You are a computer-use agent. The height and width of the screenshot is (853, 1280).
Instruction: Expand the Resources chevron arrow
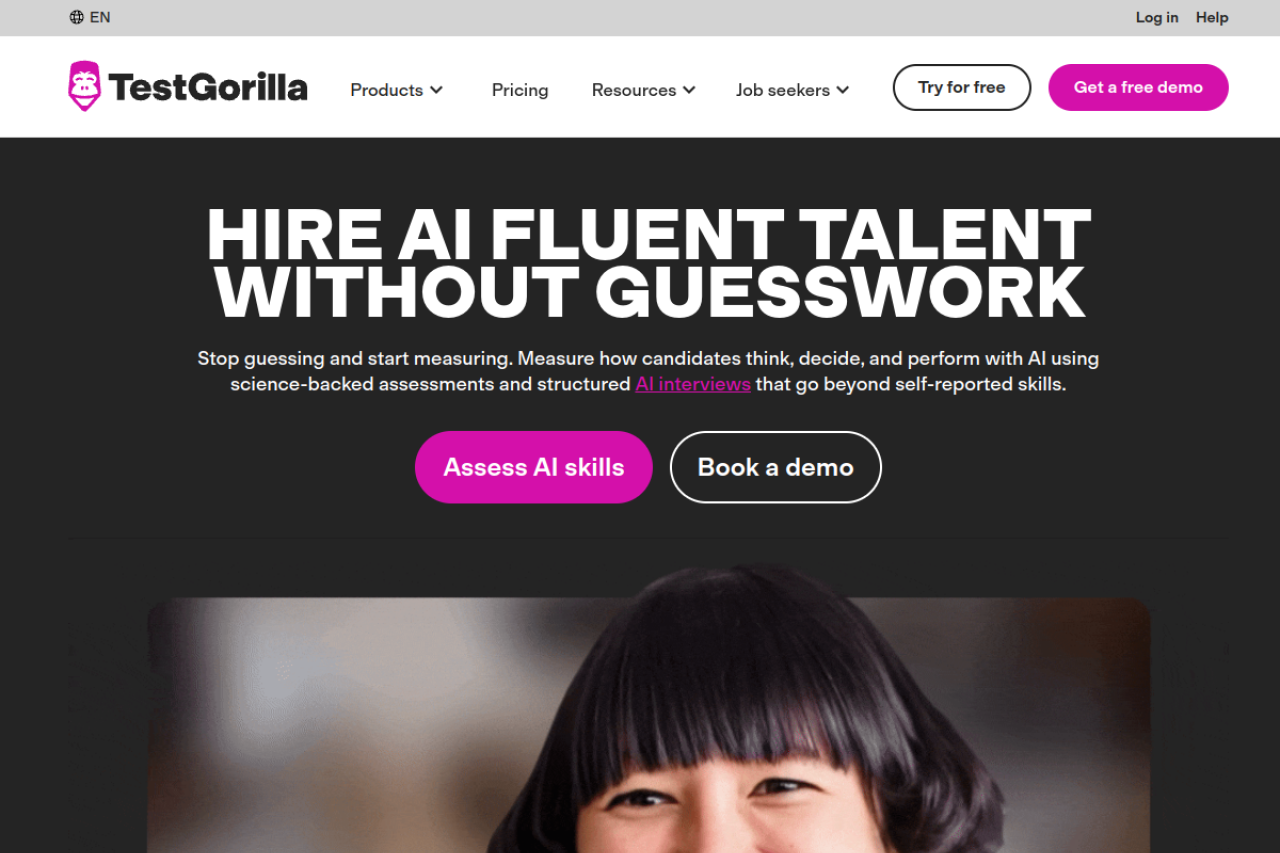689,90
